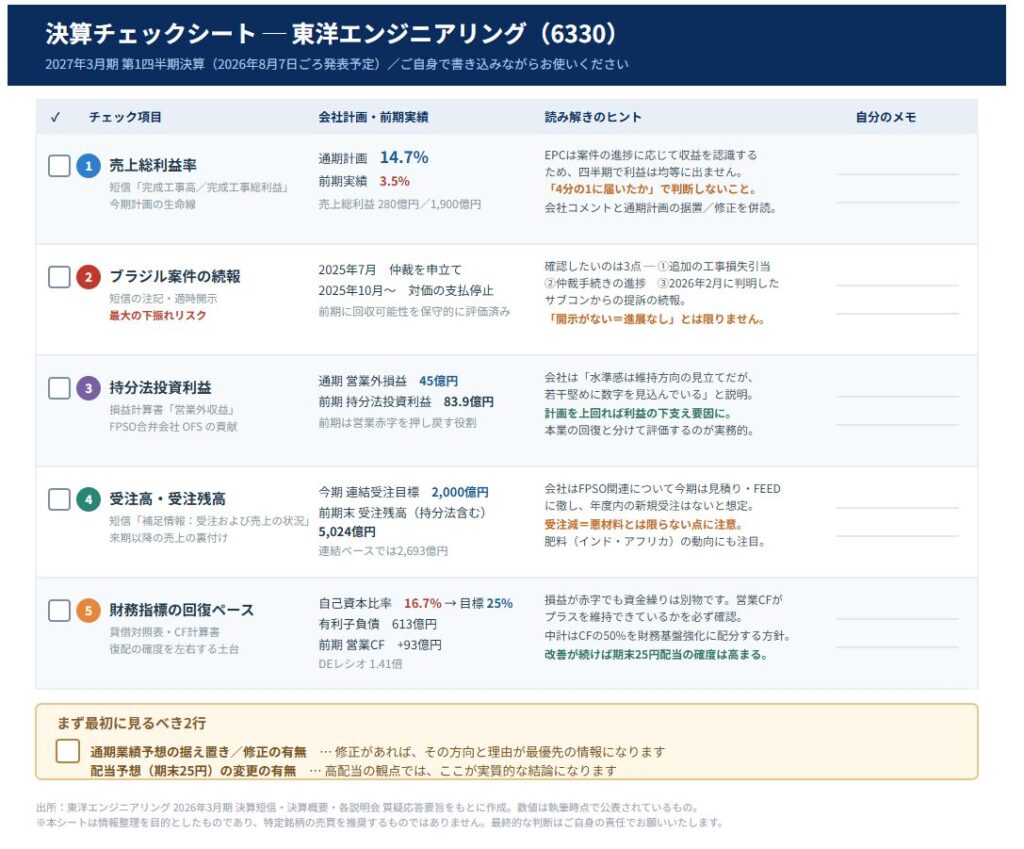The height and width of the screenshot is (849, 1024).
Task: Click 復配の確度を左右する土台 subtext
Action: (174, 649)
